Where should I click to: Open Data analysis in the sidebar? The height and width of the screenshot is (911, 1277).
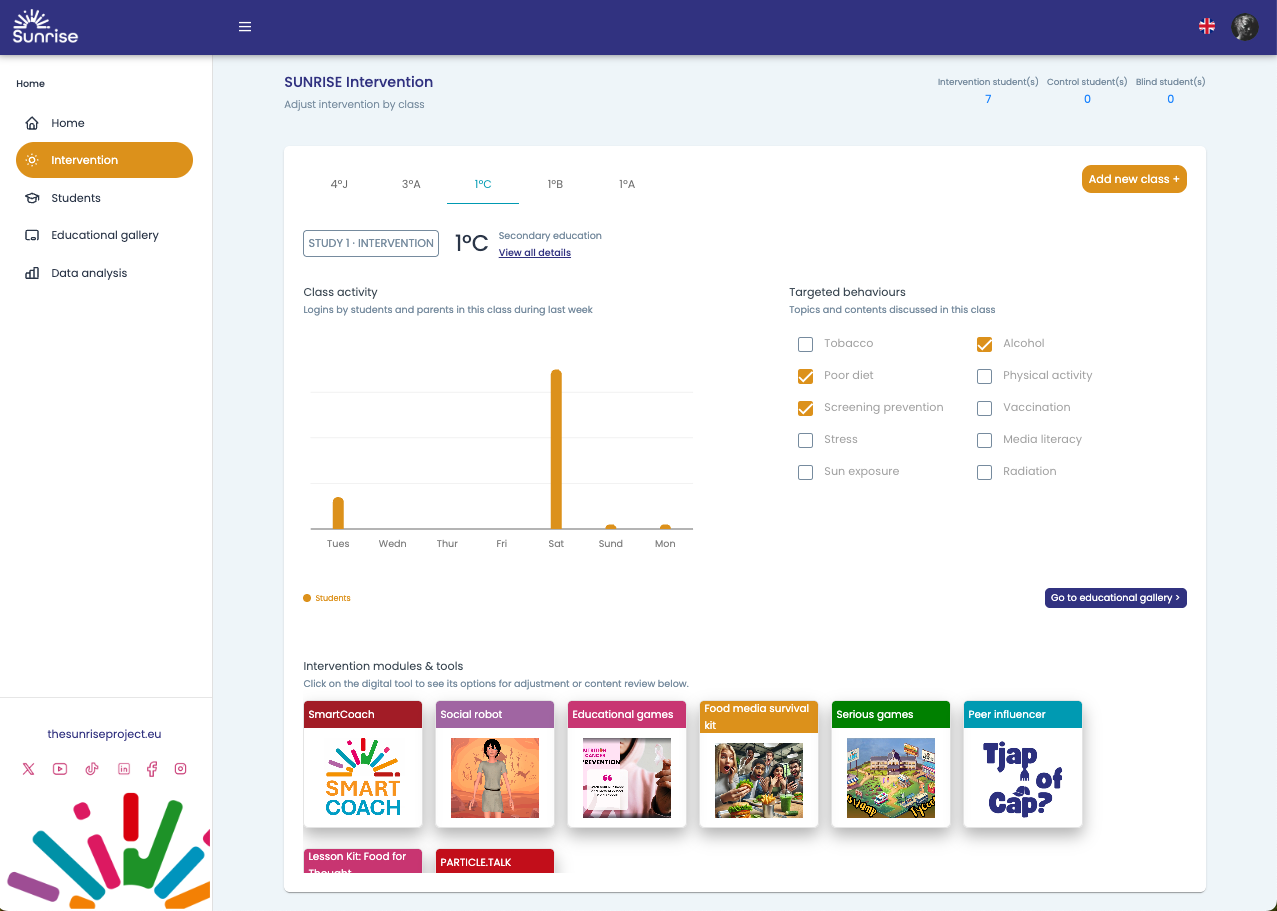coord(89,273)
